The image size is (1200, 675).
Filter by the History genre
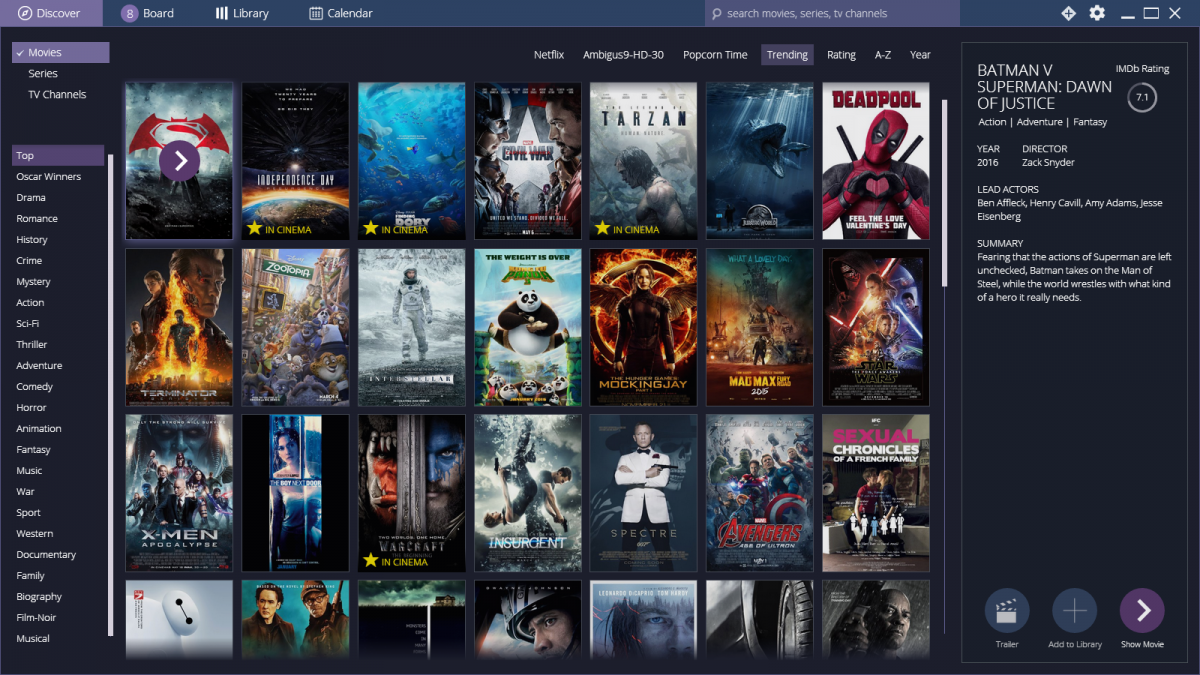click(x=32, y=239)
